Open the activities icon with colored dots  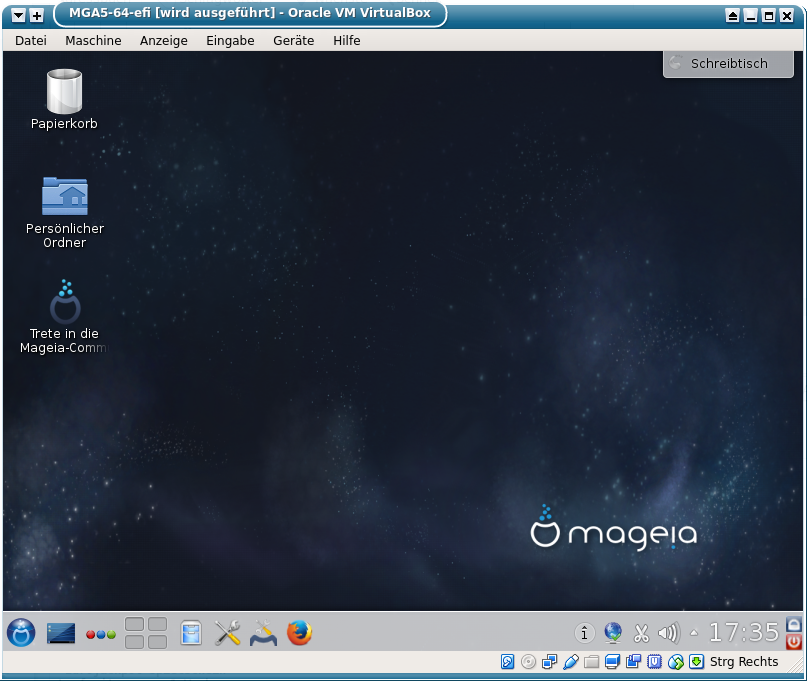(100, 634)
